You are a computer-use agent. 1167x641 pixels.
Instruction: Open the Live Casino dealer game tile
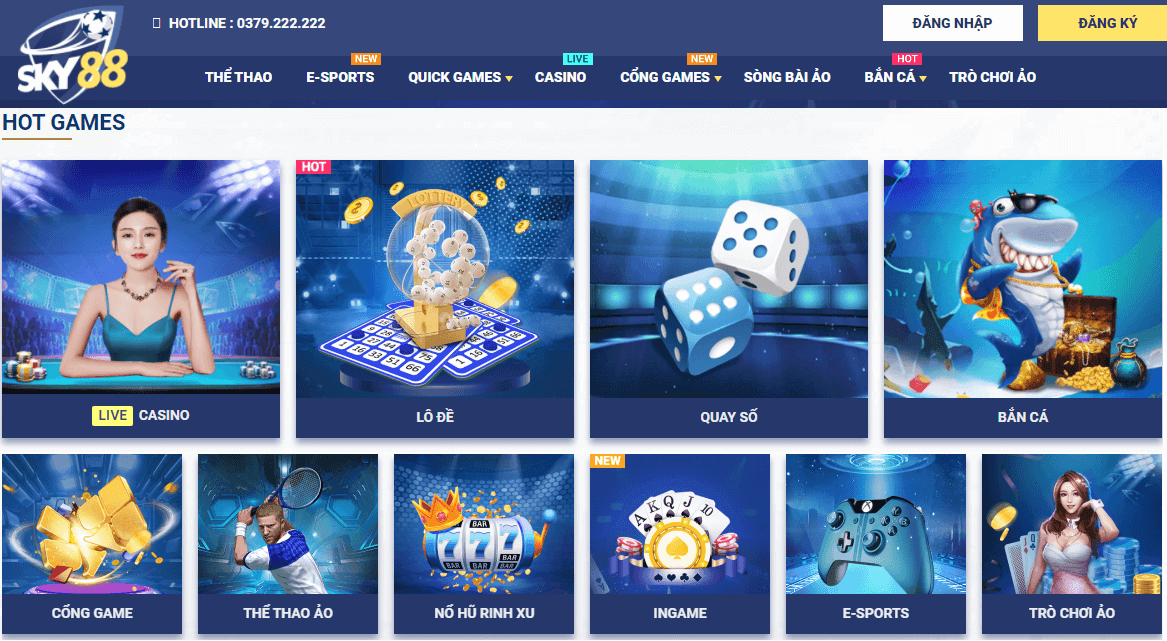[141, 299]
